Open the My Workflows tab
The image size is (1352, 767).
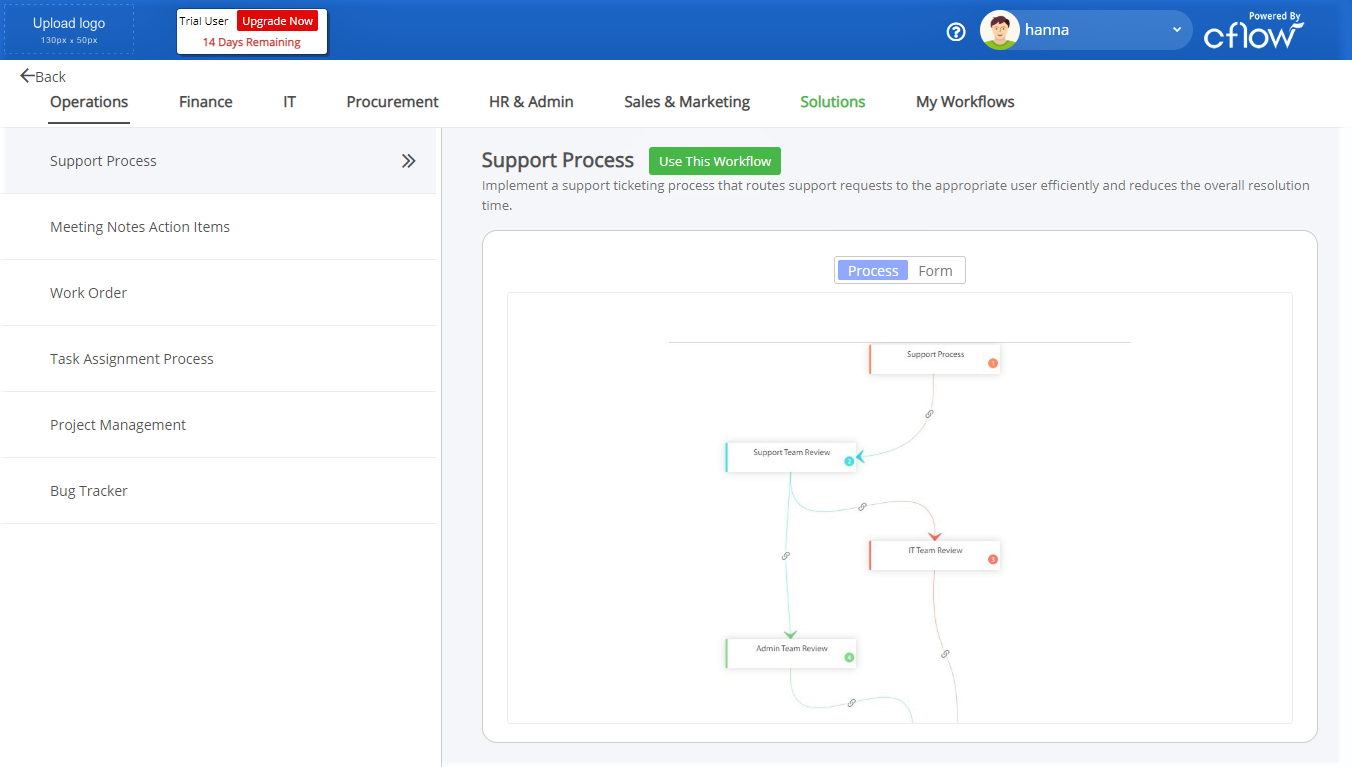click(x=965, y=102)
